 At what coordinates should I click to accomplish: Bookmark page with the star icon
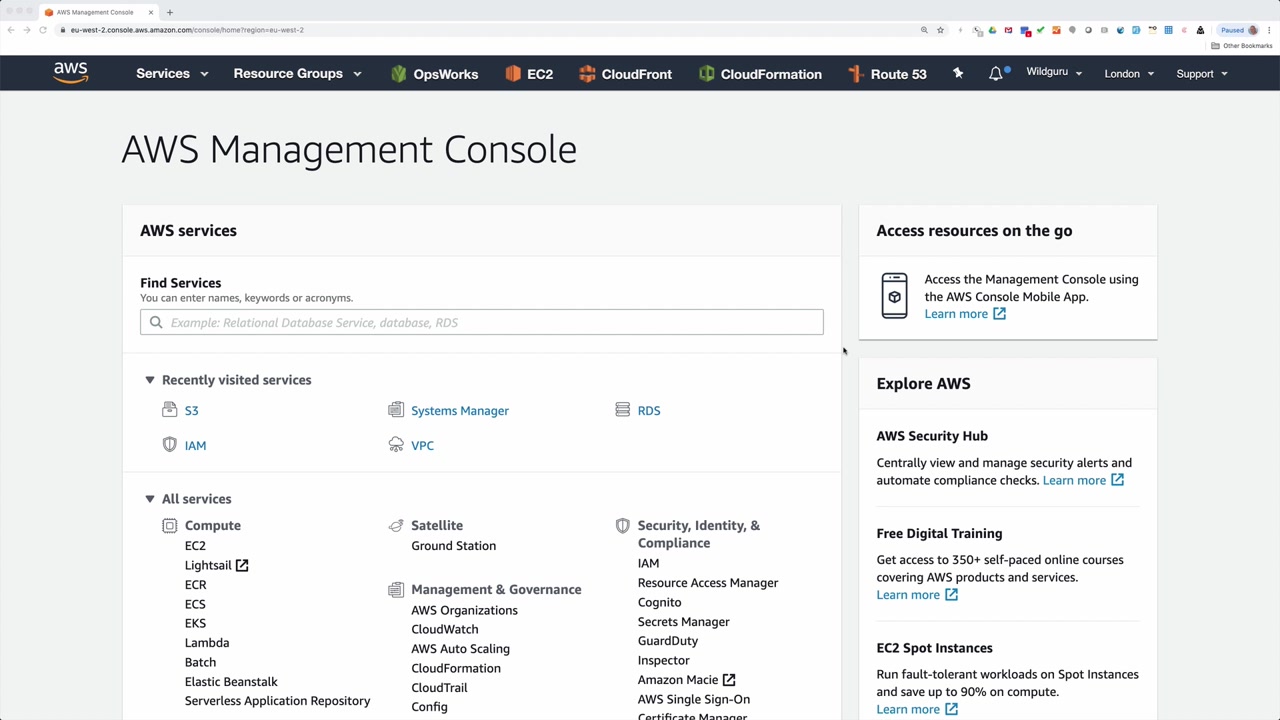[x=940, y=30]
